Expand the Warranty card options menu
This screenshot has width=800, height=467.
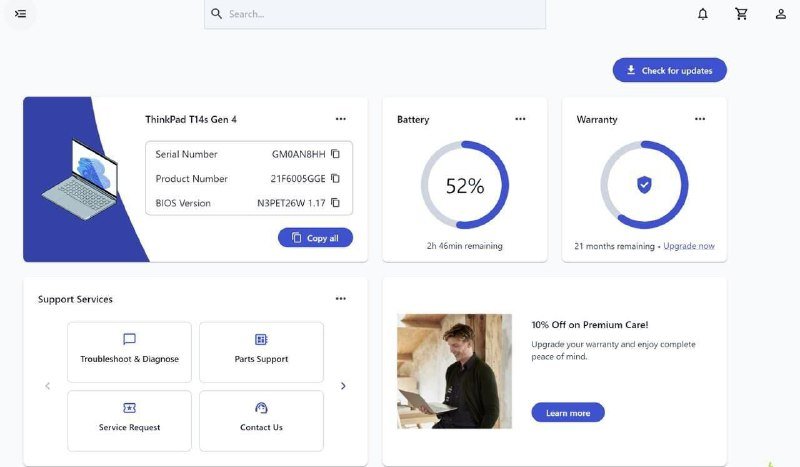coord(700,119)
